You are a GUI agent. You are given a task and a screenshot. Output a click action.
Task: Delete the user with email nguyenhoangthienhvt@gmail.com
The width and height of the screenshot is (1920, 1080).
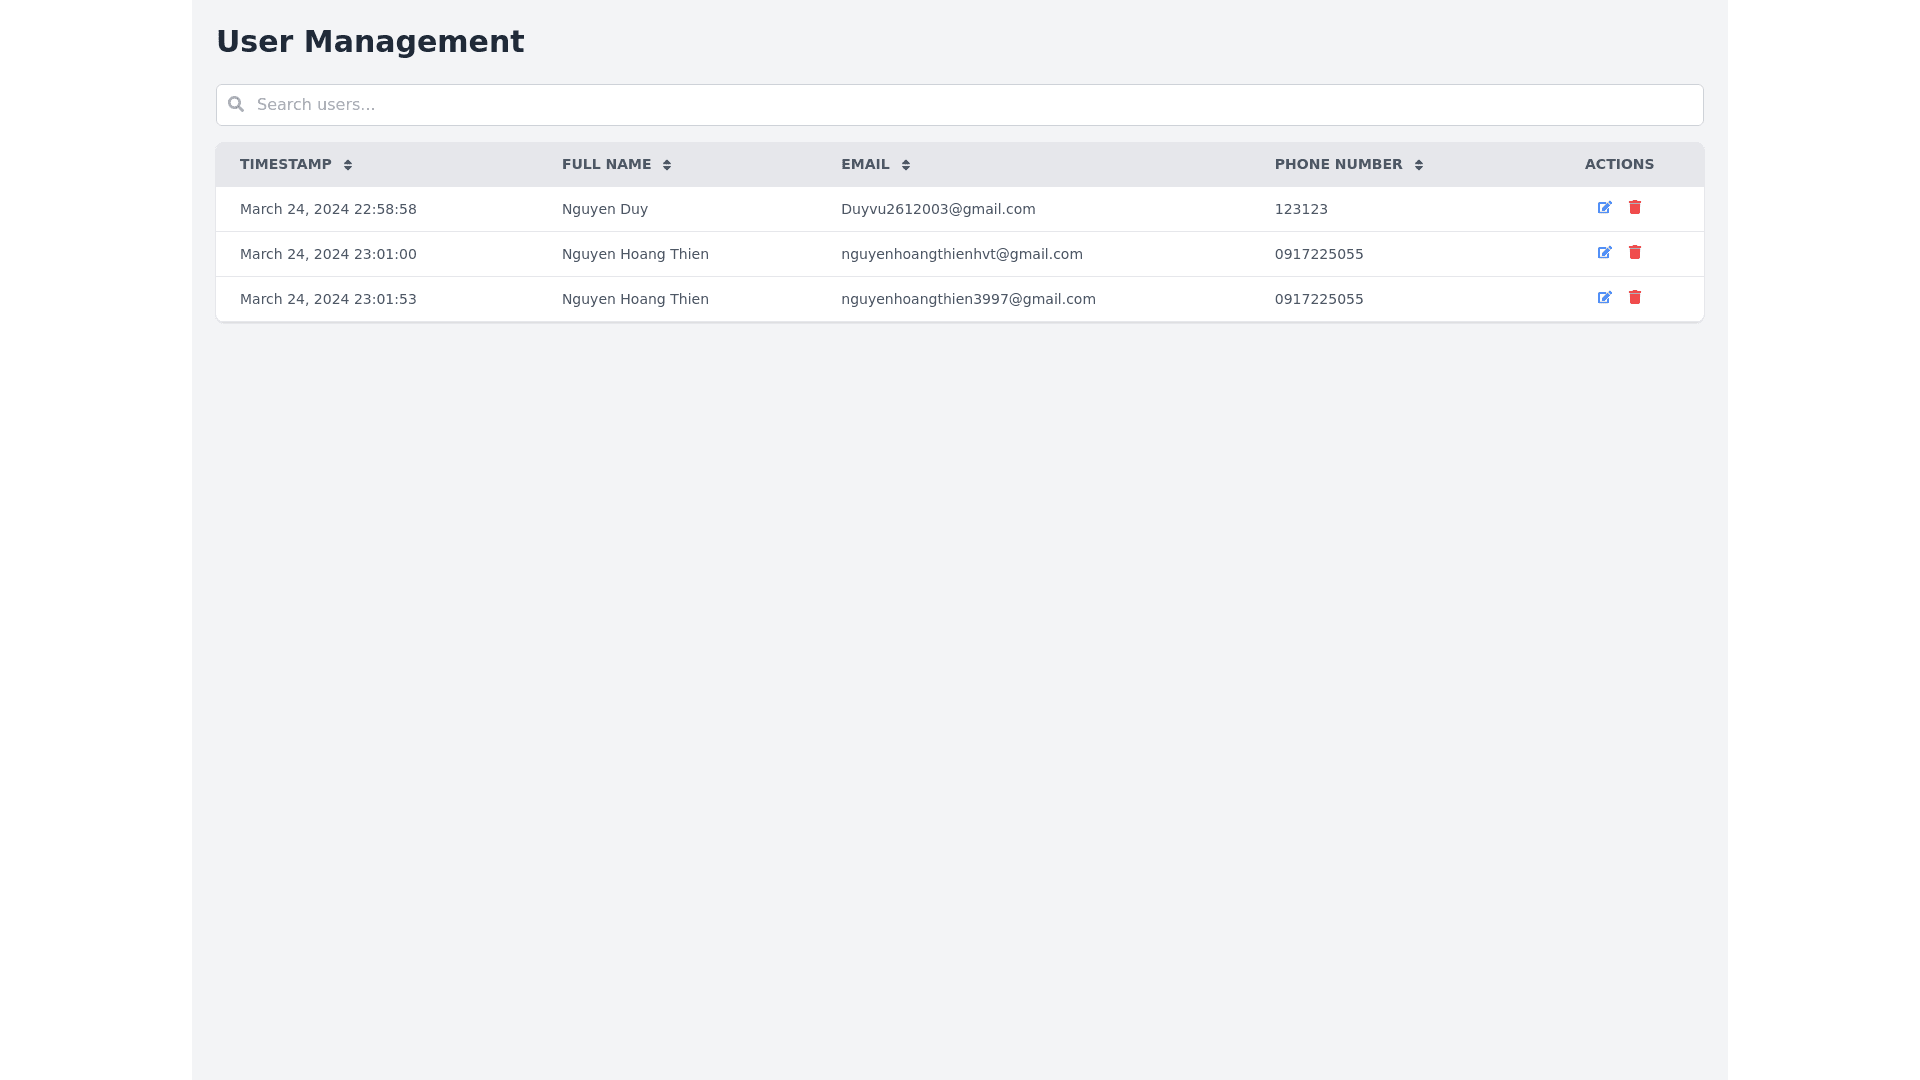click(1635, 253)
